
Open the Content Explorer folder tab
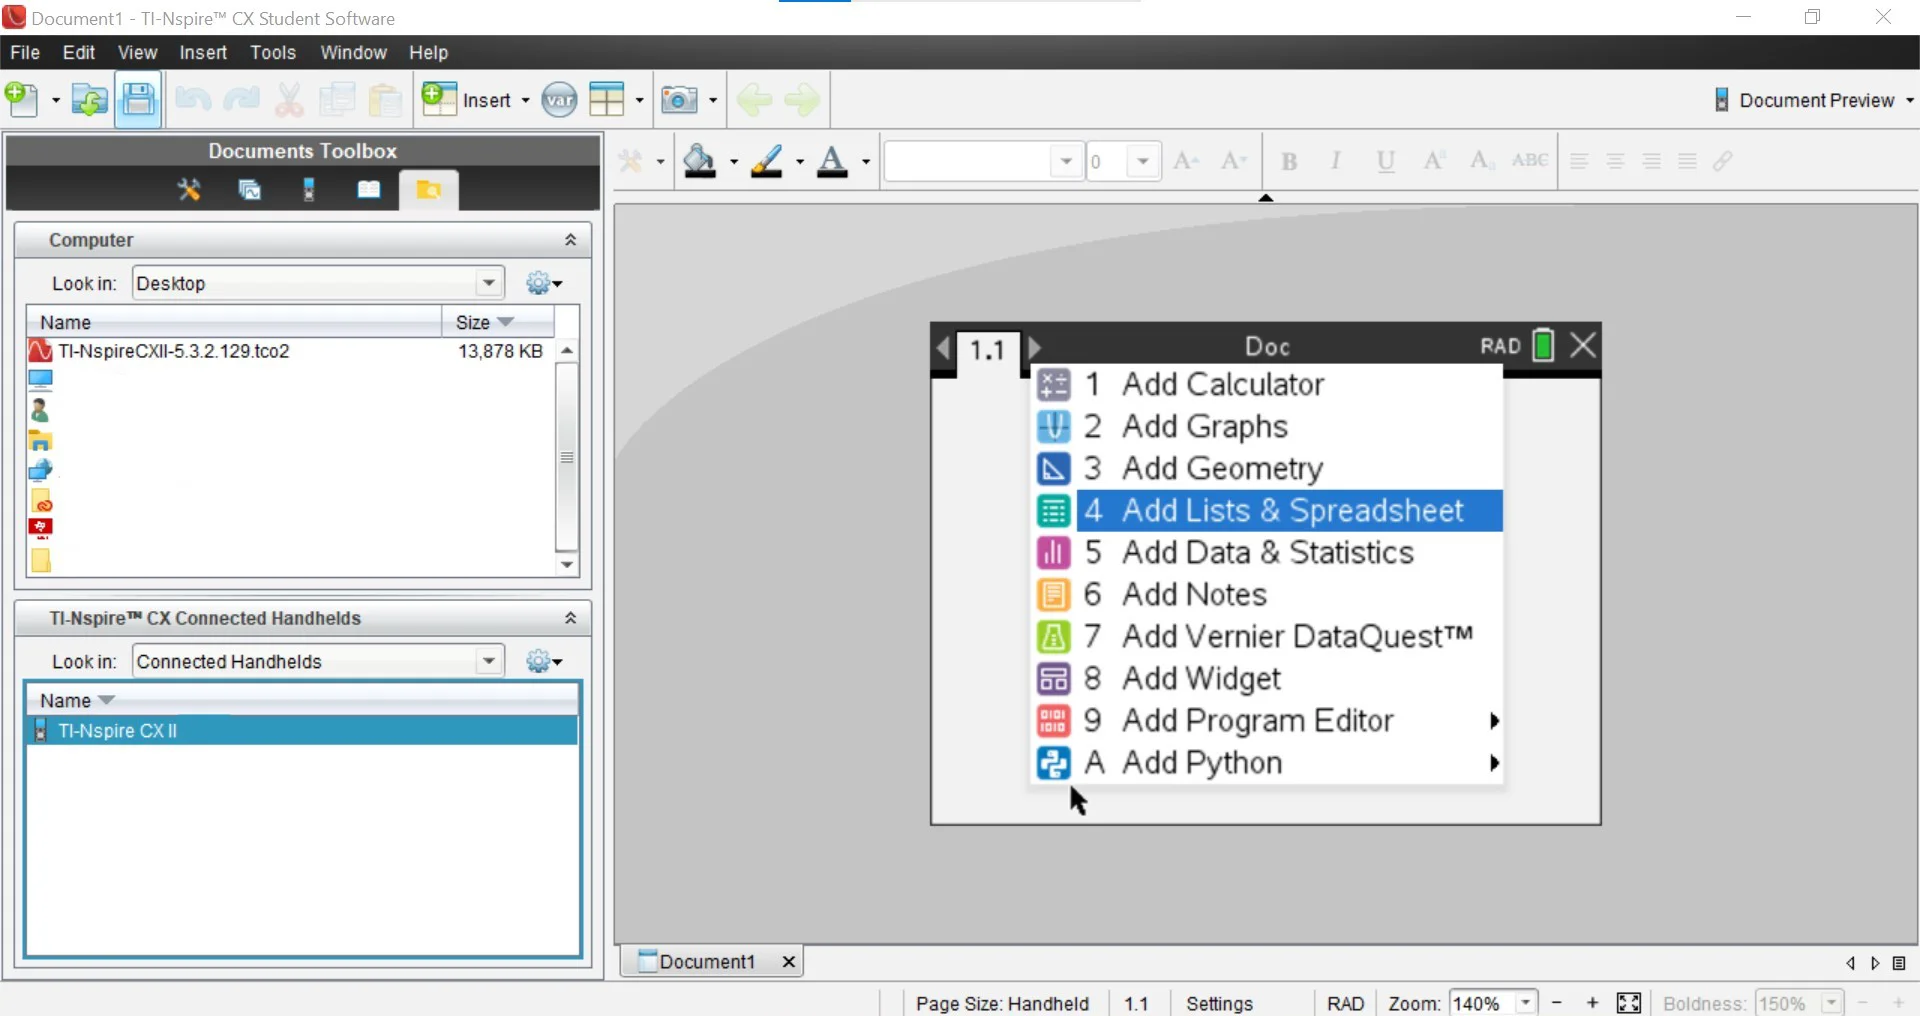tap(428, 190)
